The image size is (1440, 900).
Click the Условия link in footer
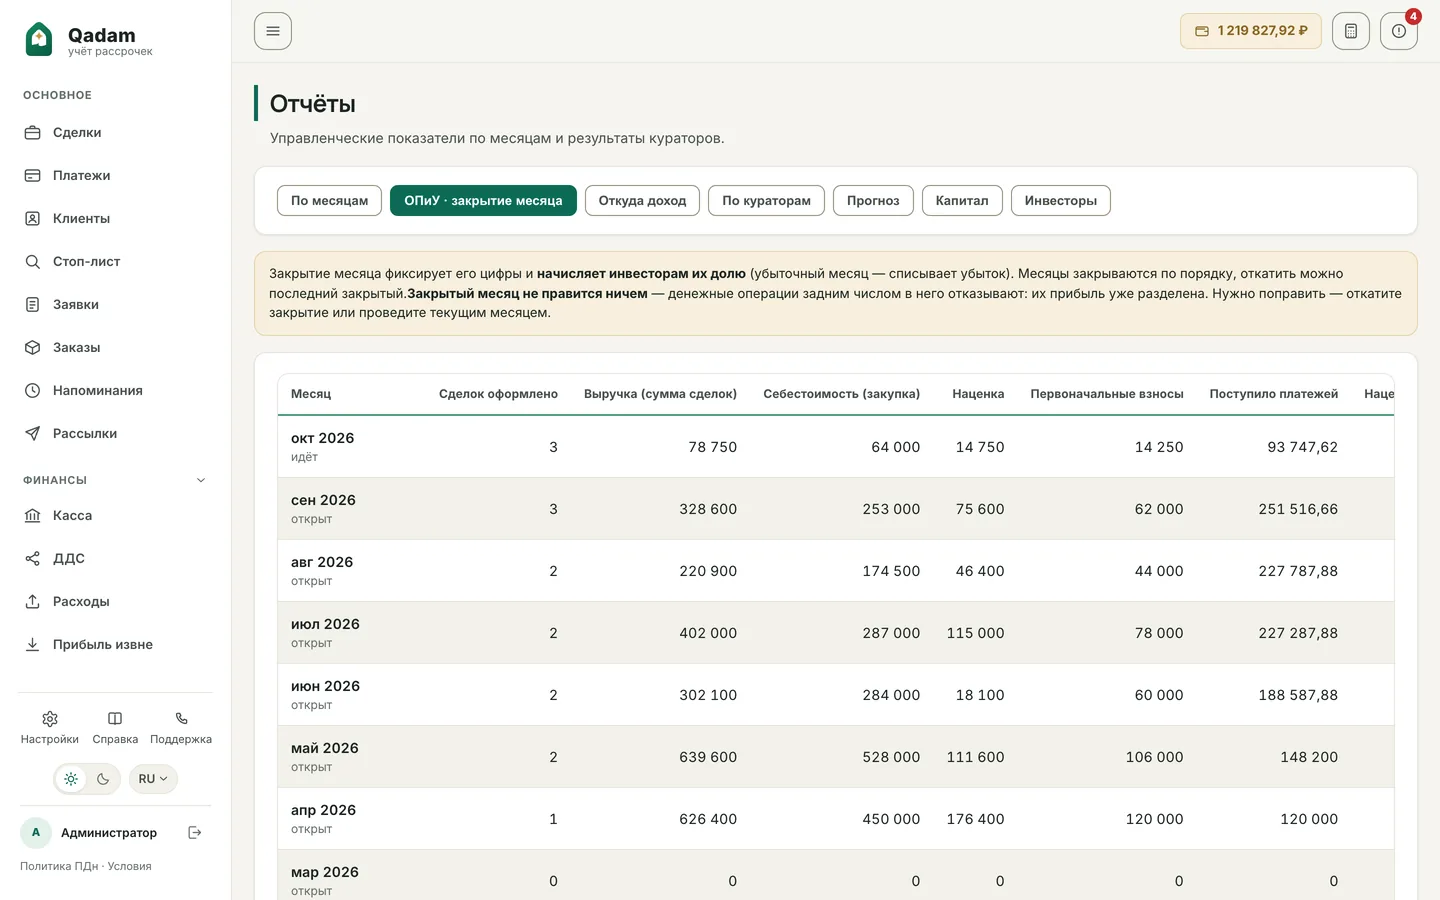click(130, 866)
